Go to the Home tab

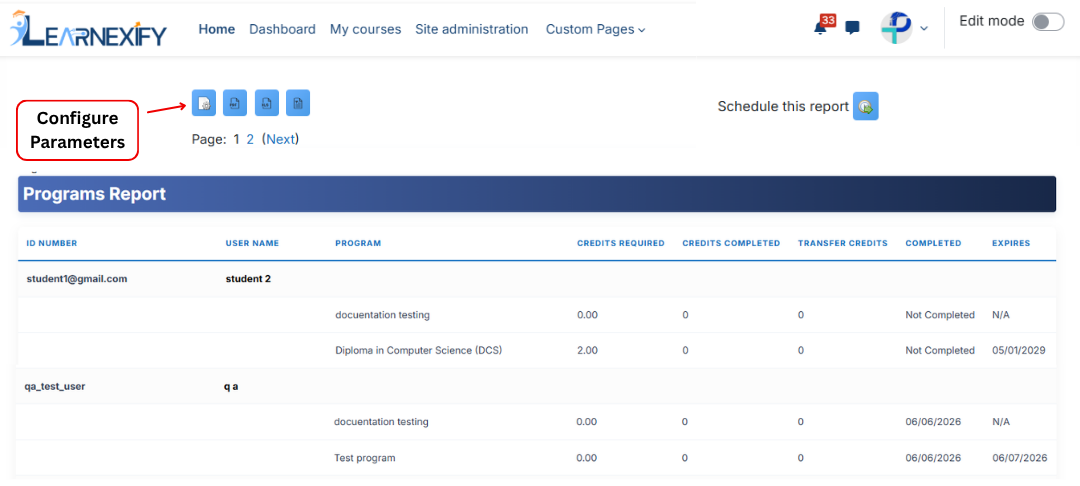coord(216,29)
